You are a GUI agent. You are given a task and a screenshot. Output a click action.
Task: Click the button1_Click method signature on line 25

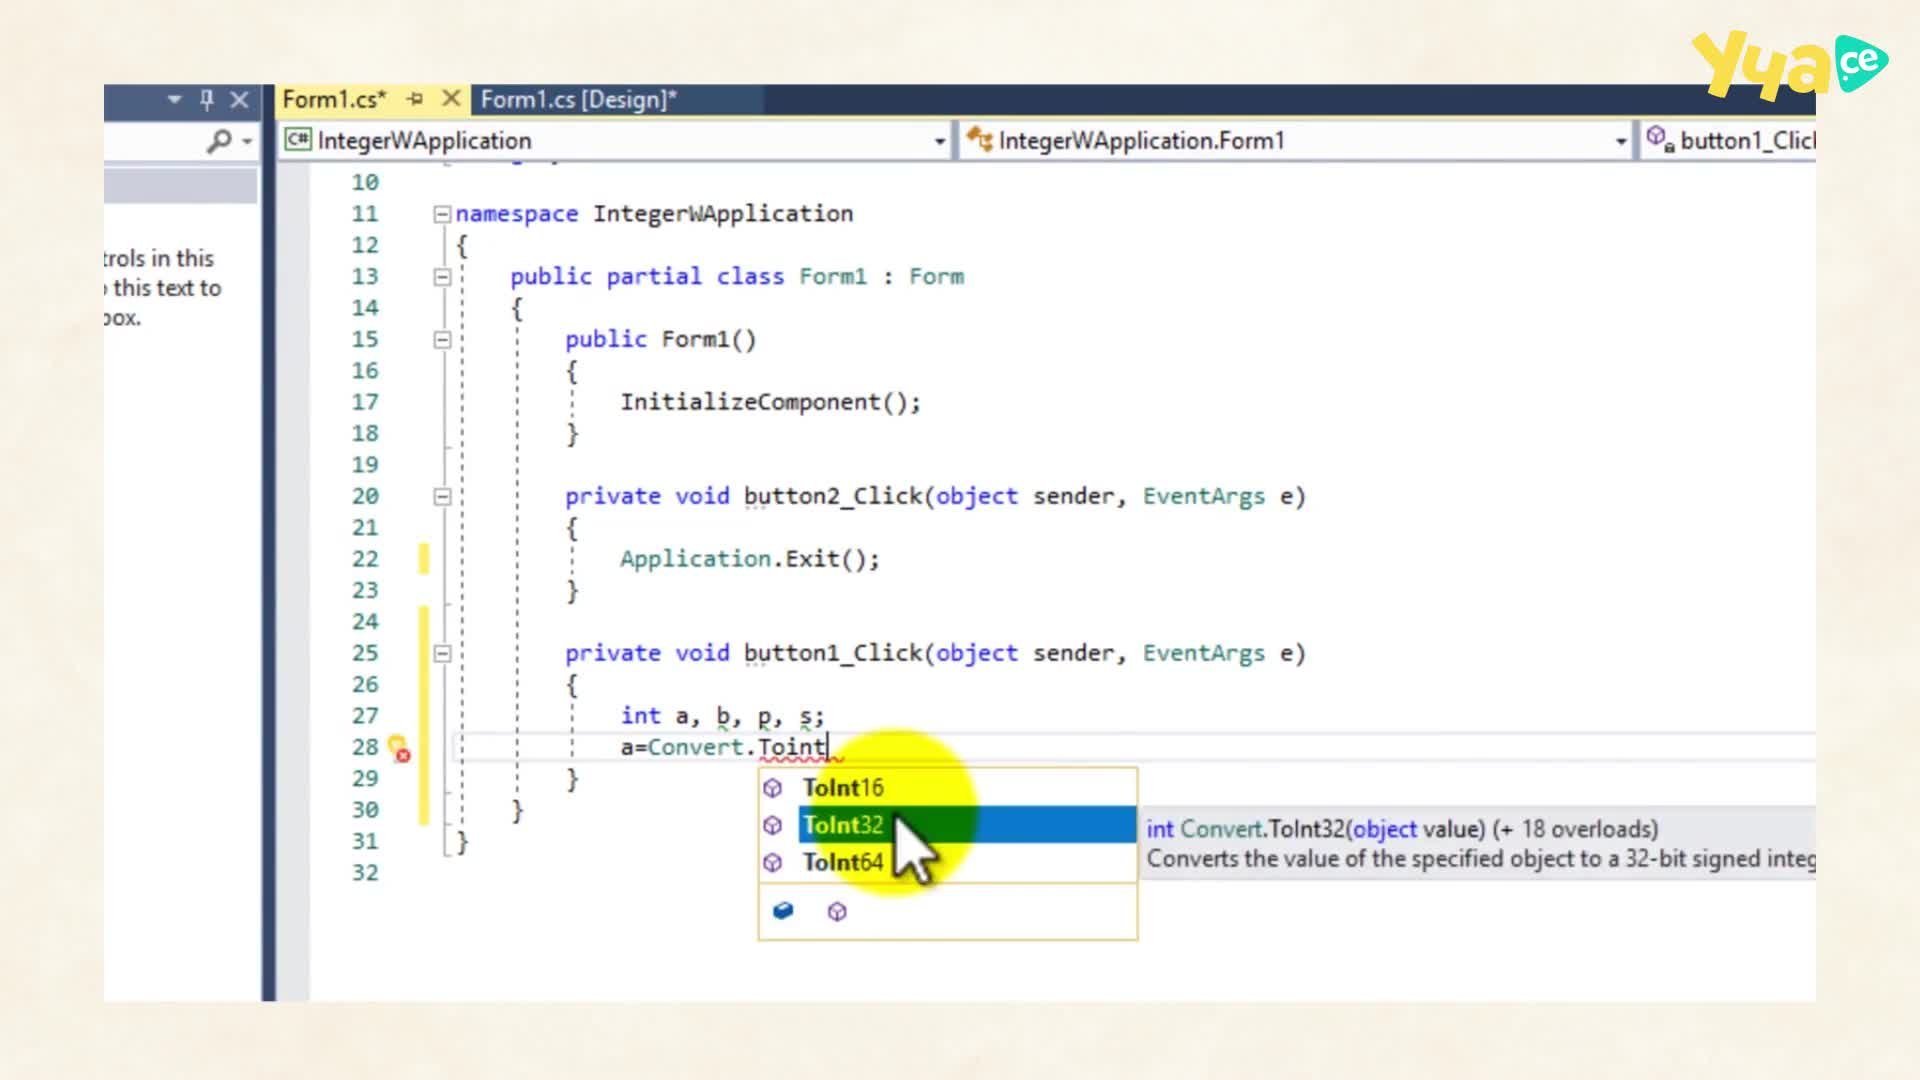click(x=935, y=654)
